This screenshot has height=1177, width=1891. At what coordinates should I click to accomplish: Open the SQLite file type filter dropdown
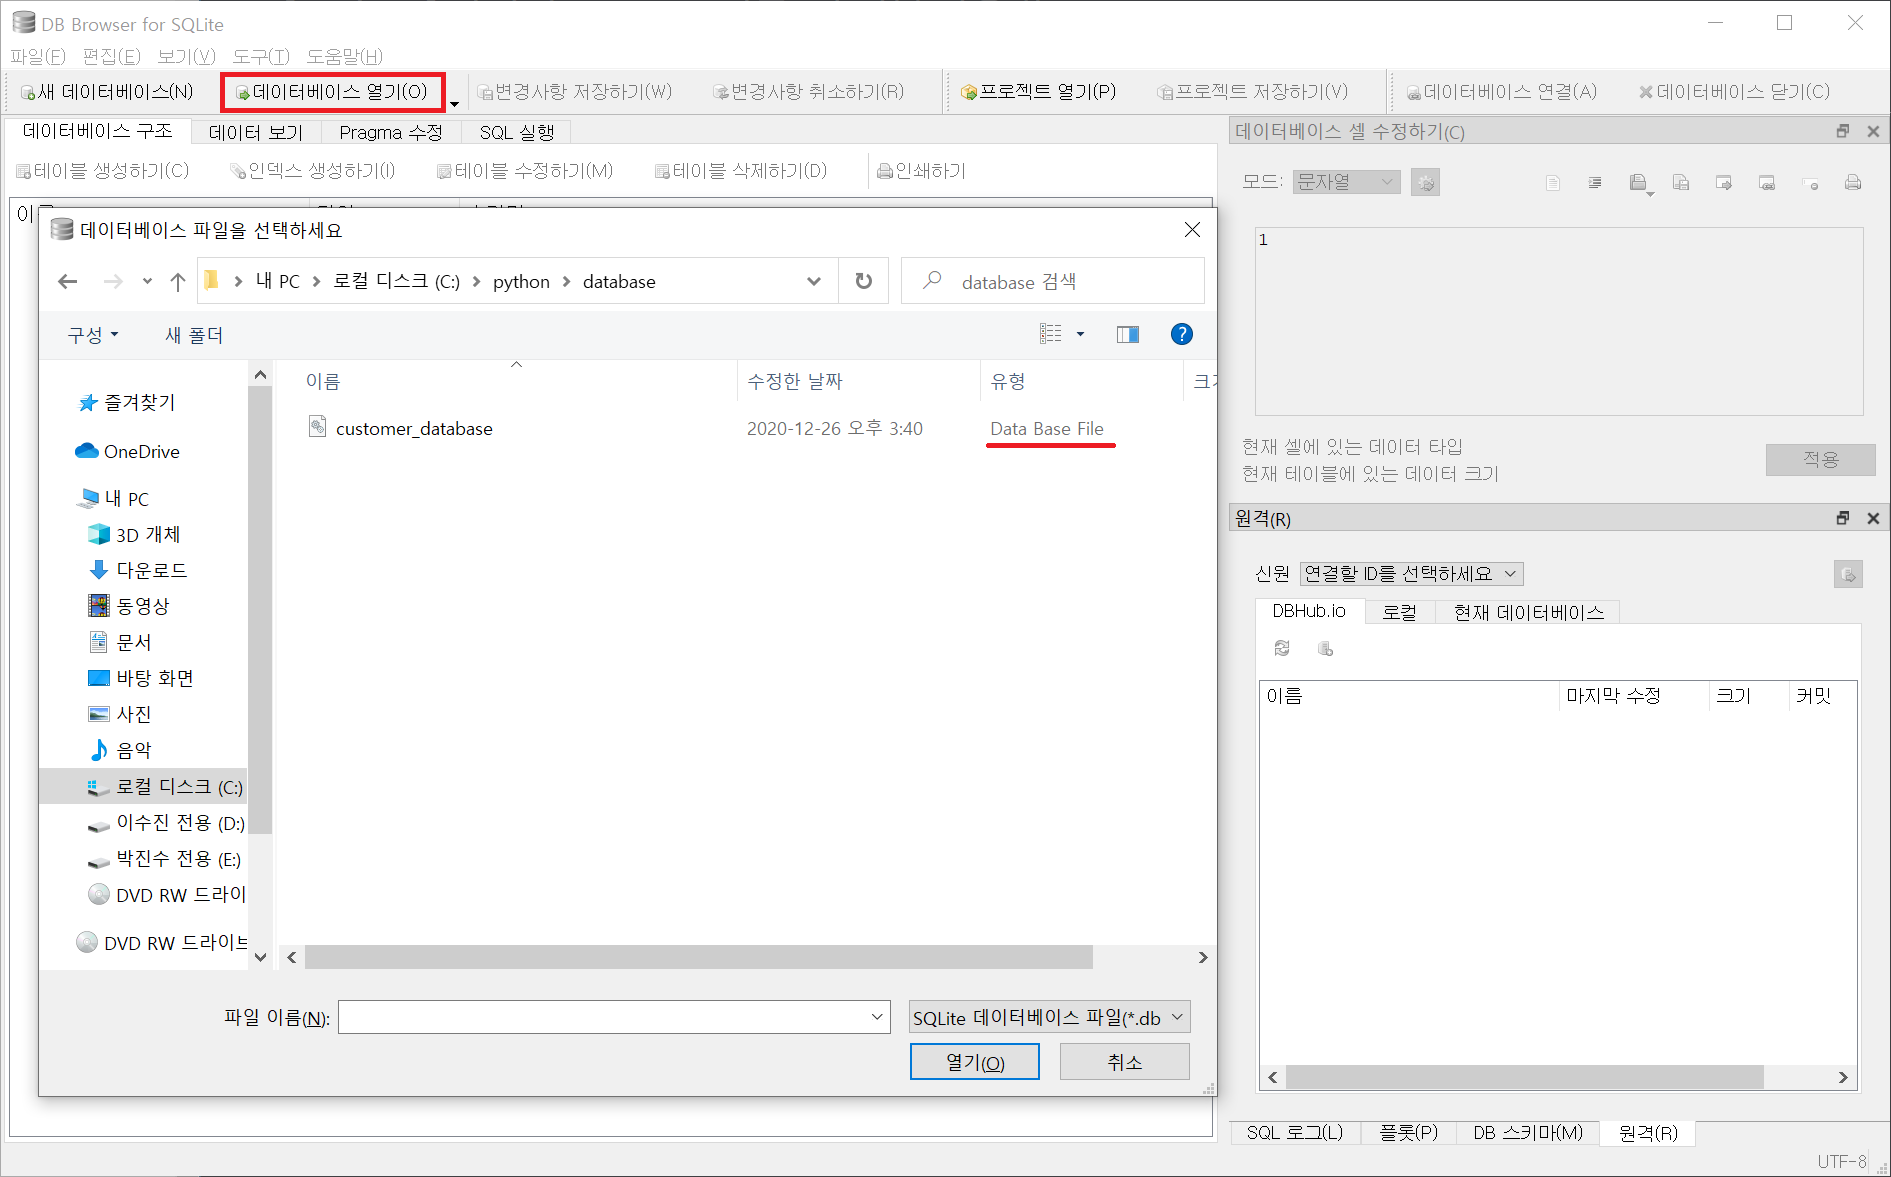click(1049, 1017)
